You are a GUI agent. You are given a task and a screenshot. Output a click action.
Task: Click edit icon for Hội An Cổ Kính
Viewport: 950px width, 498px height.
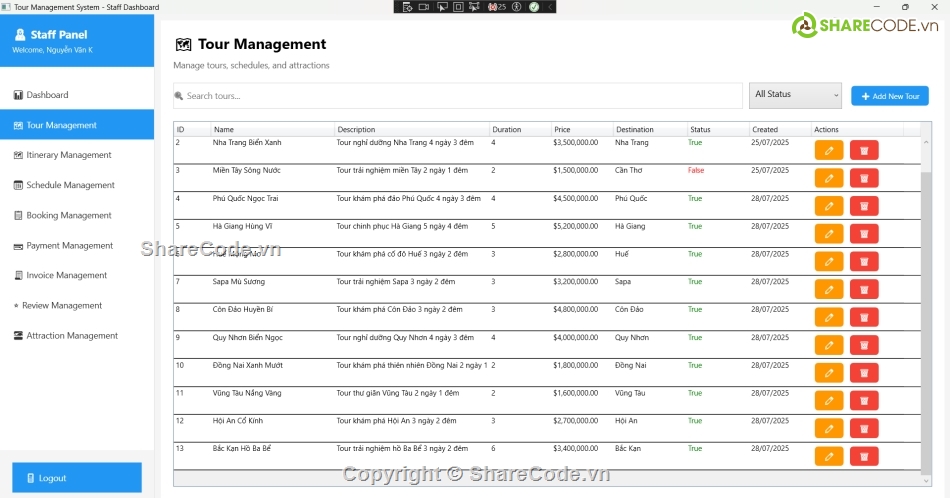(829, 428)
